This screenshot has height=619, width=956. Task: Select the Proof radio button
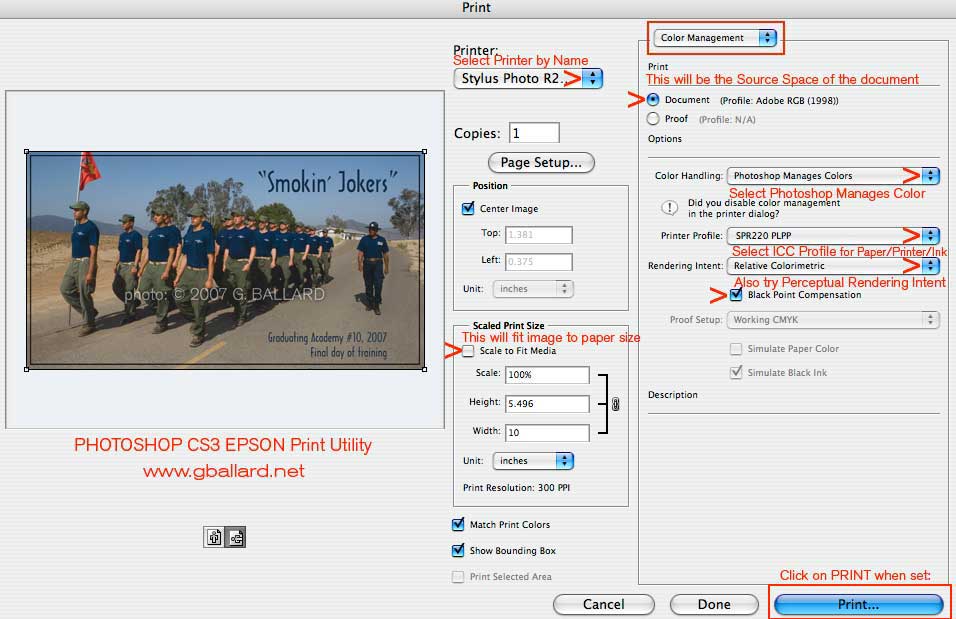(x=653, y=119)
